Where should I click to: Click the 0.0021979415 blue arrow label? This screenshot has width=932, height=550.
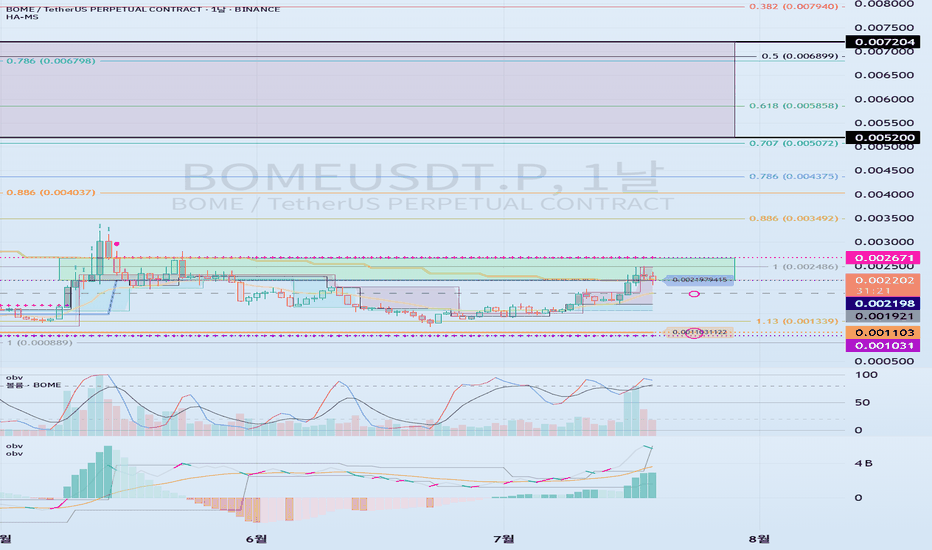698,280
